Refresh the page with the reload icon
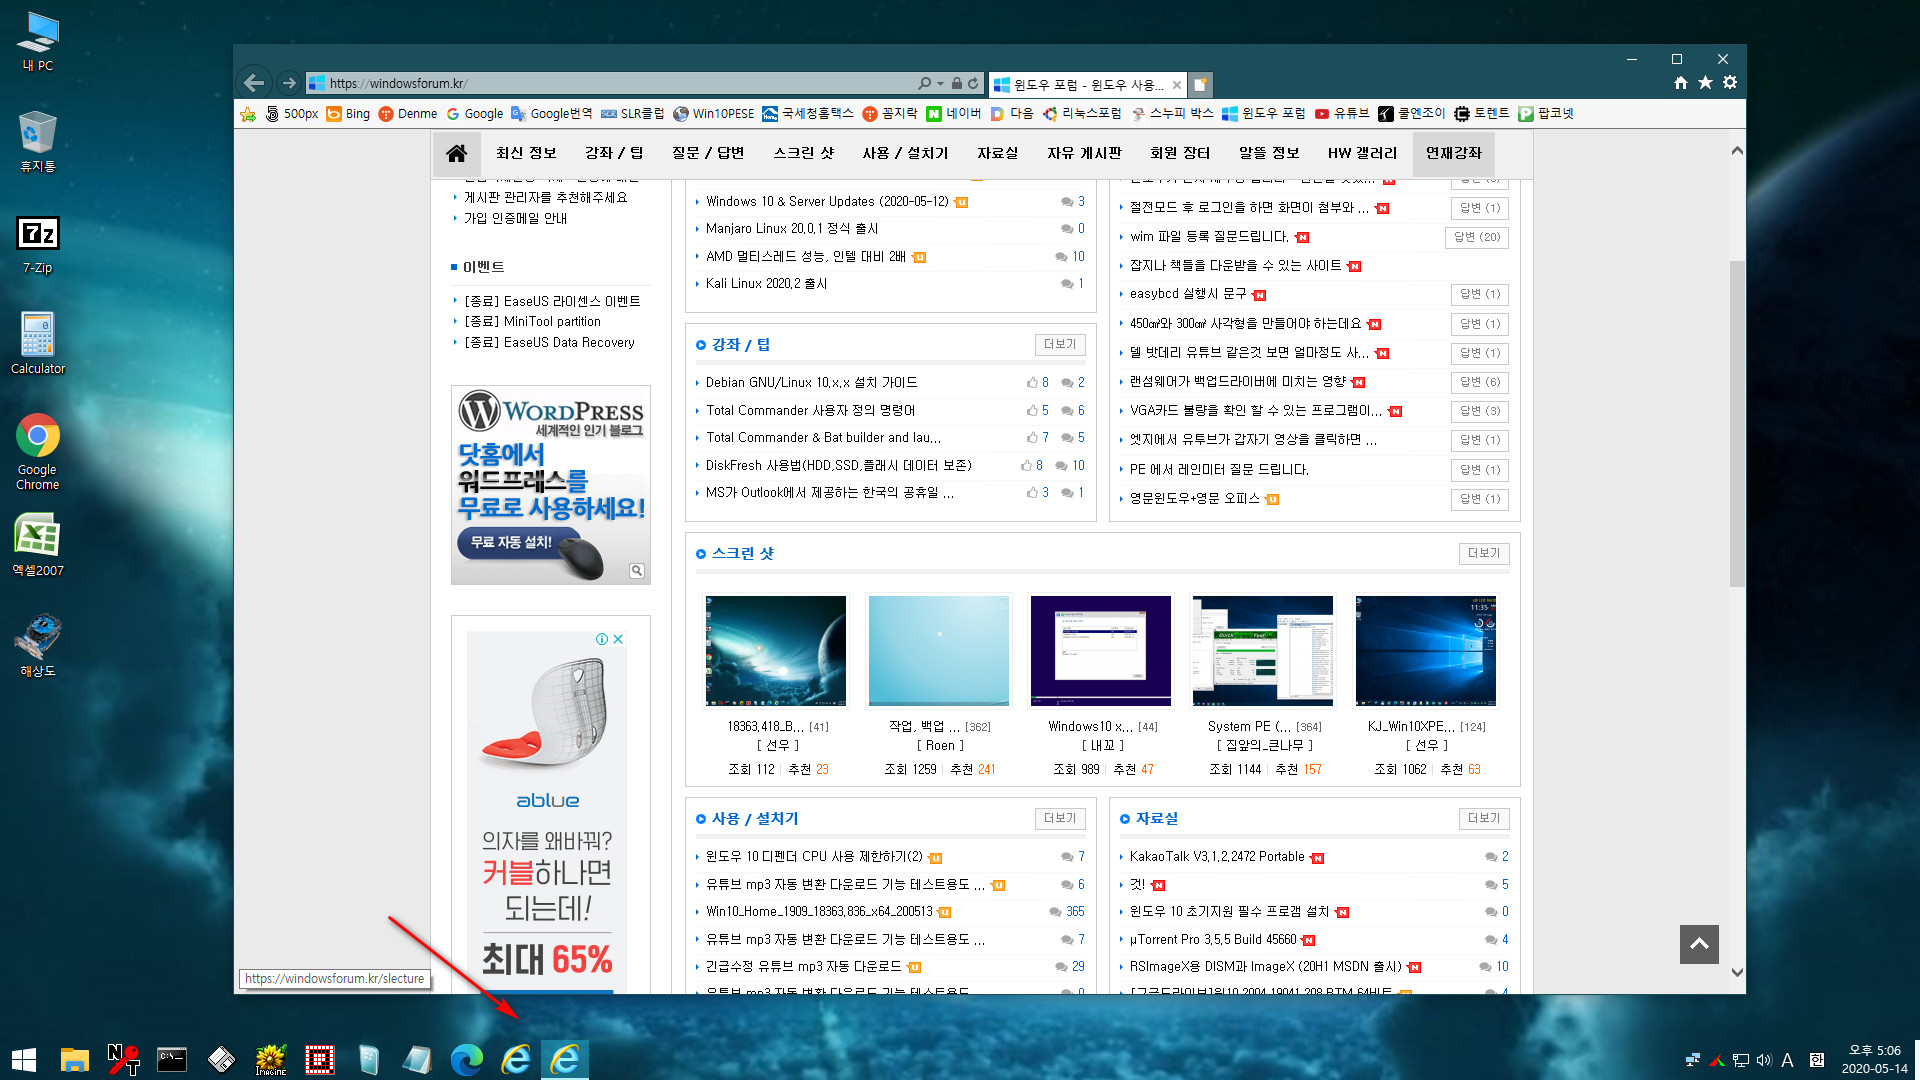This screenshot has width=1920, height=1080. coord(973,83)
